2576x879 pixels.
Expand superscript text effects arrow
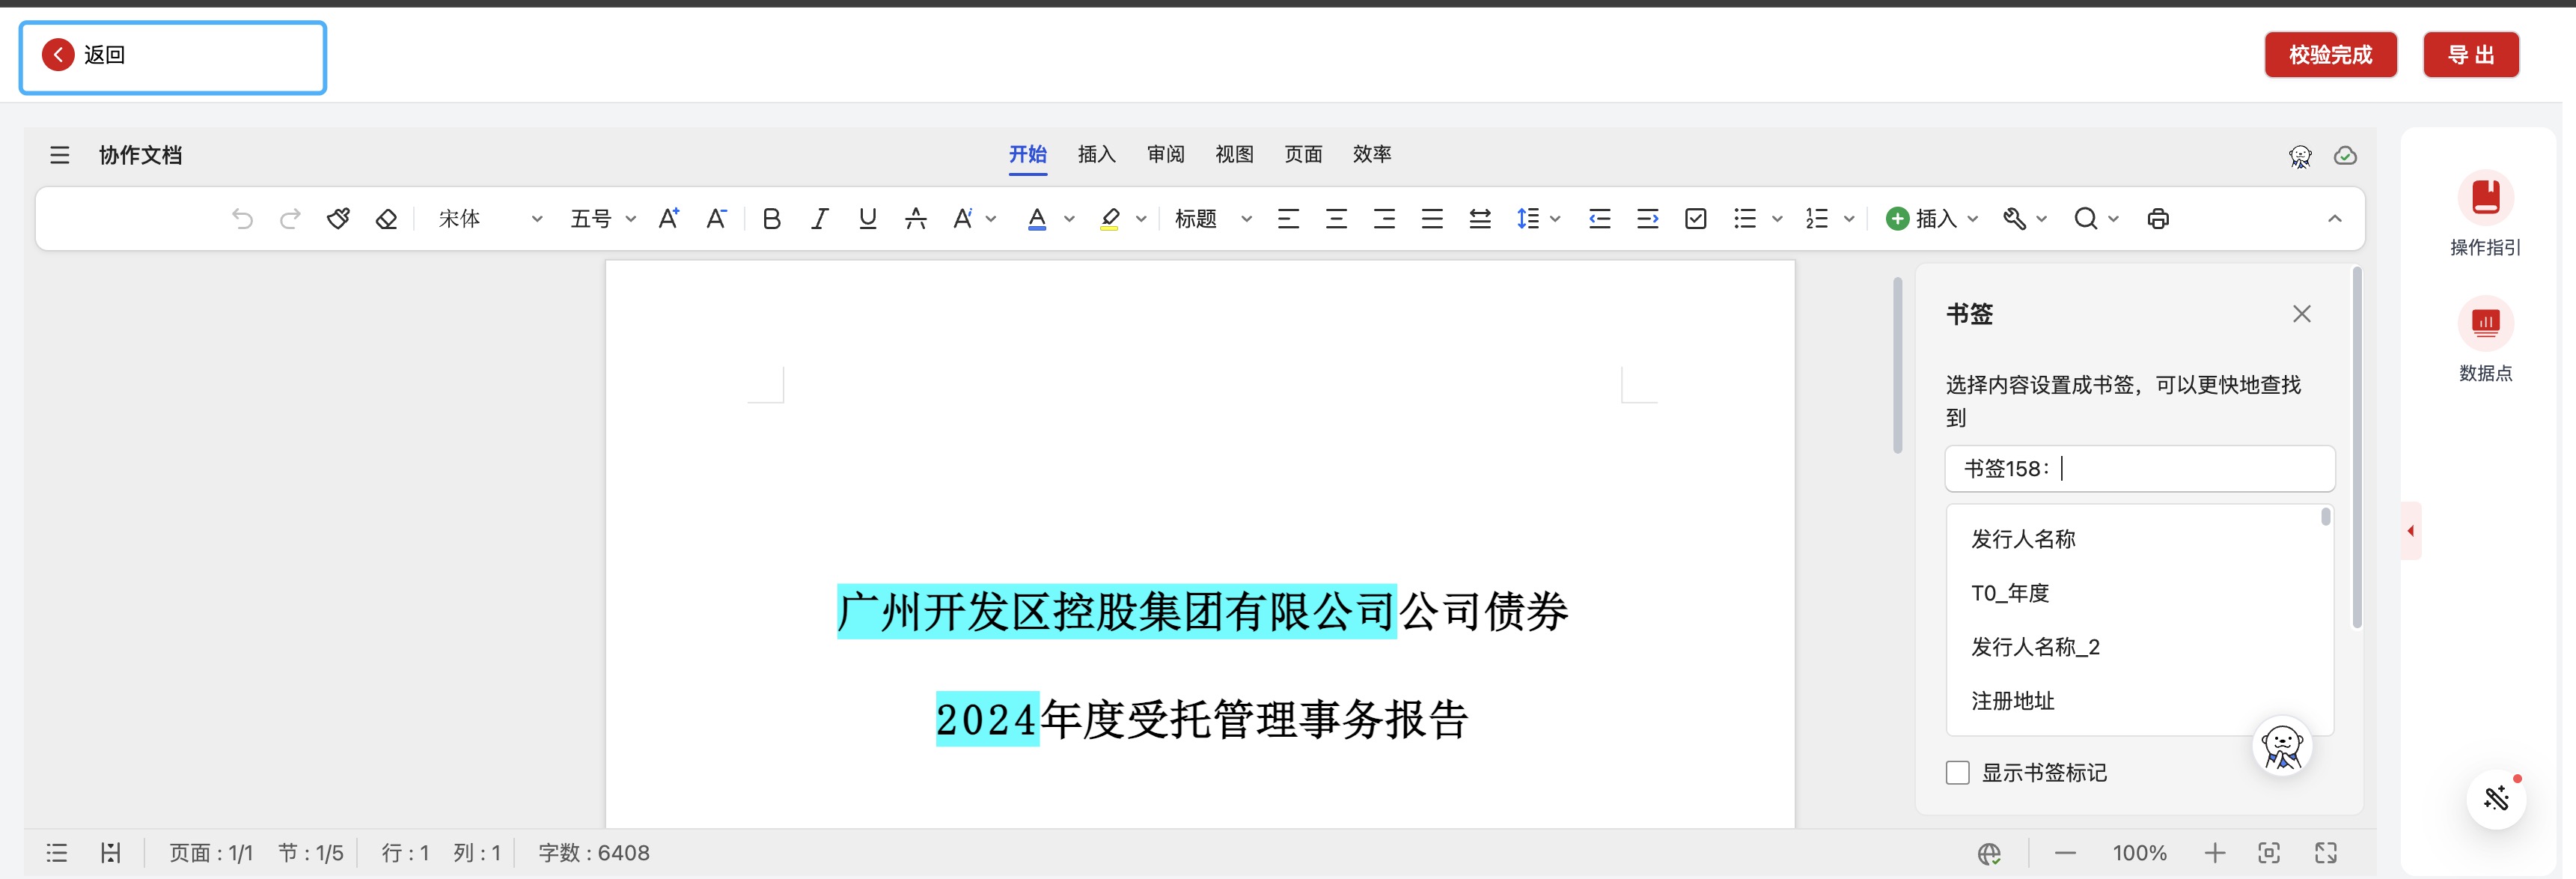pyautogui.click(x=991, y=219)
